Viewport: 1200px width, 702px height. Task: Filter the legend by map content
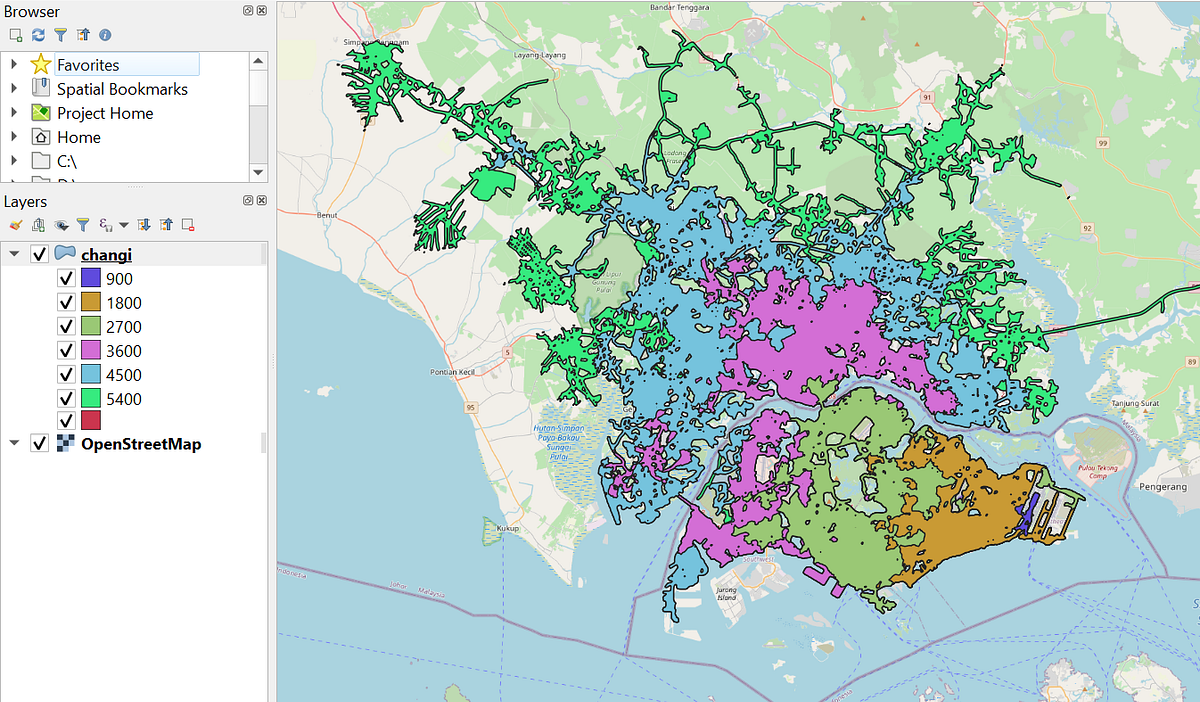(x=83, y=224)
